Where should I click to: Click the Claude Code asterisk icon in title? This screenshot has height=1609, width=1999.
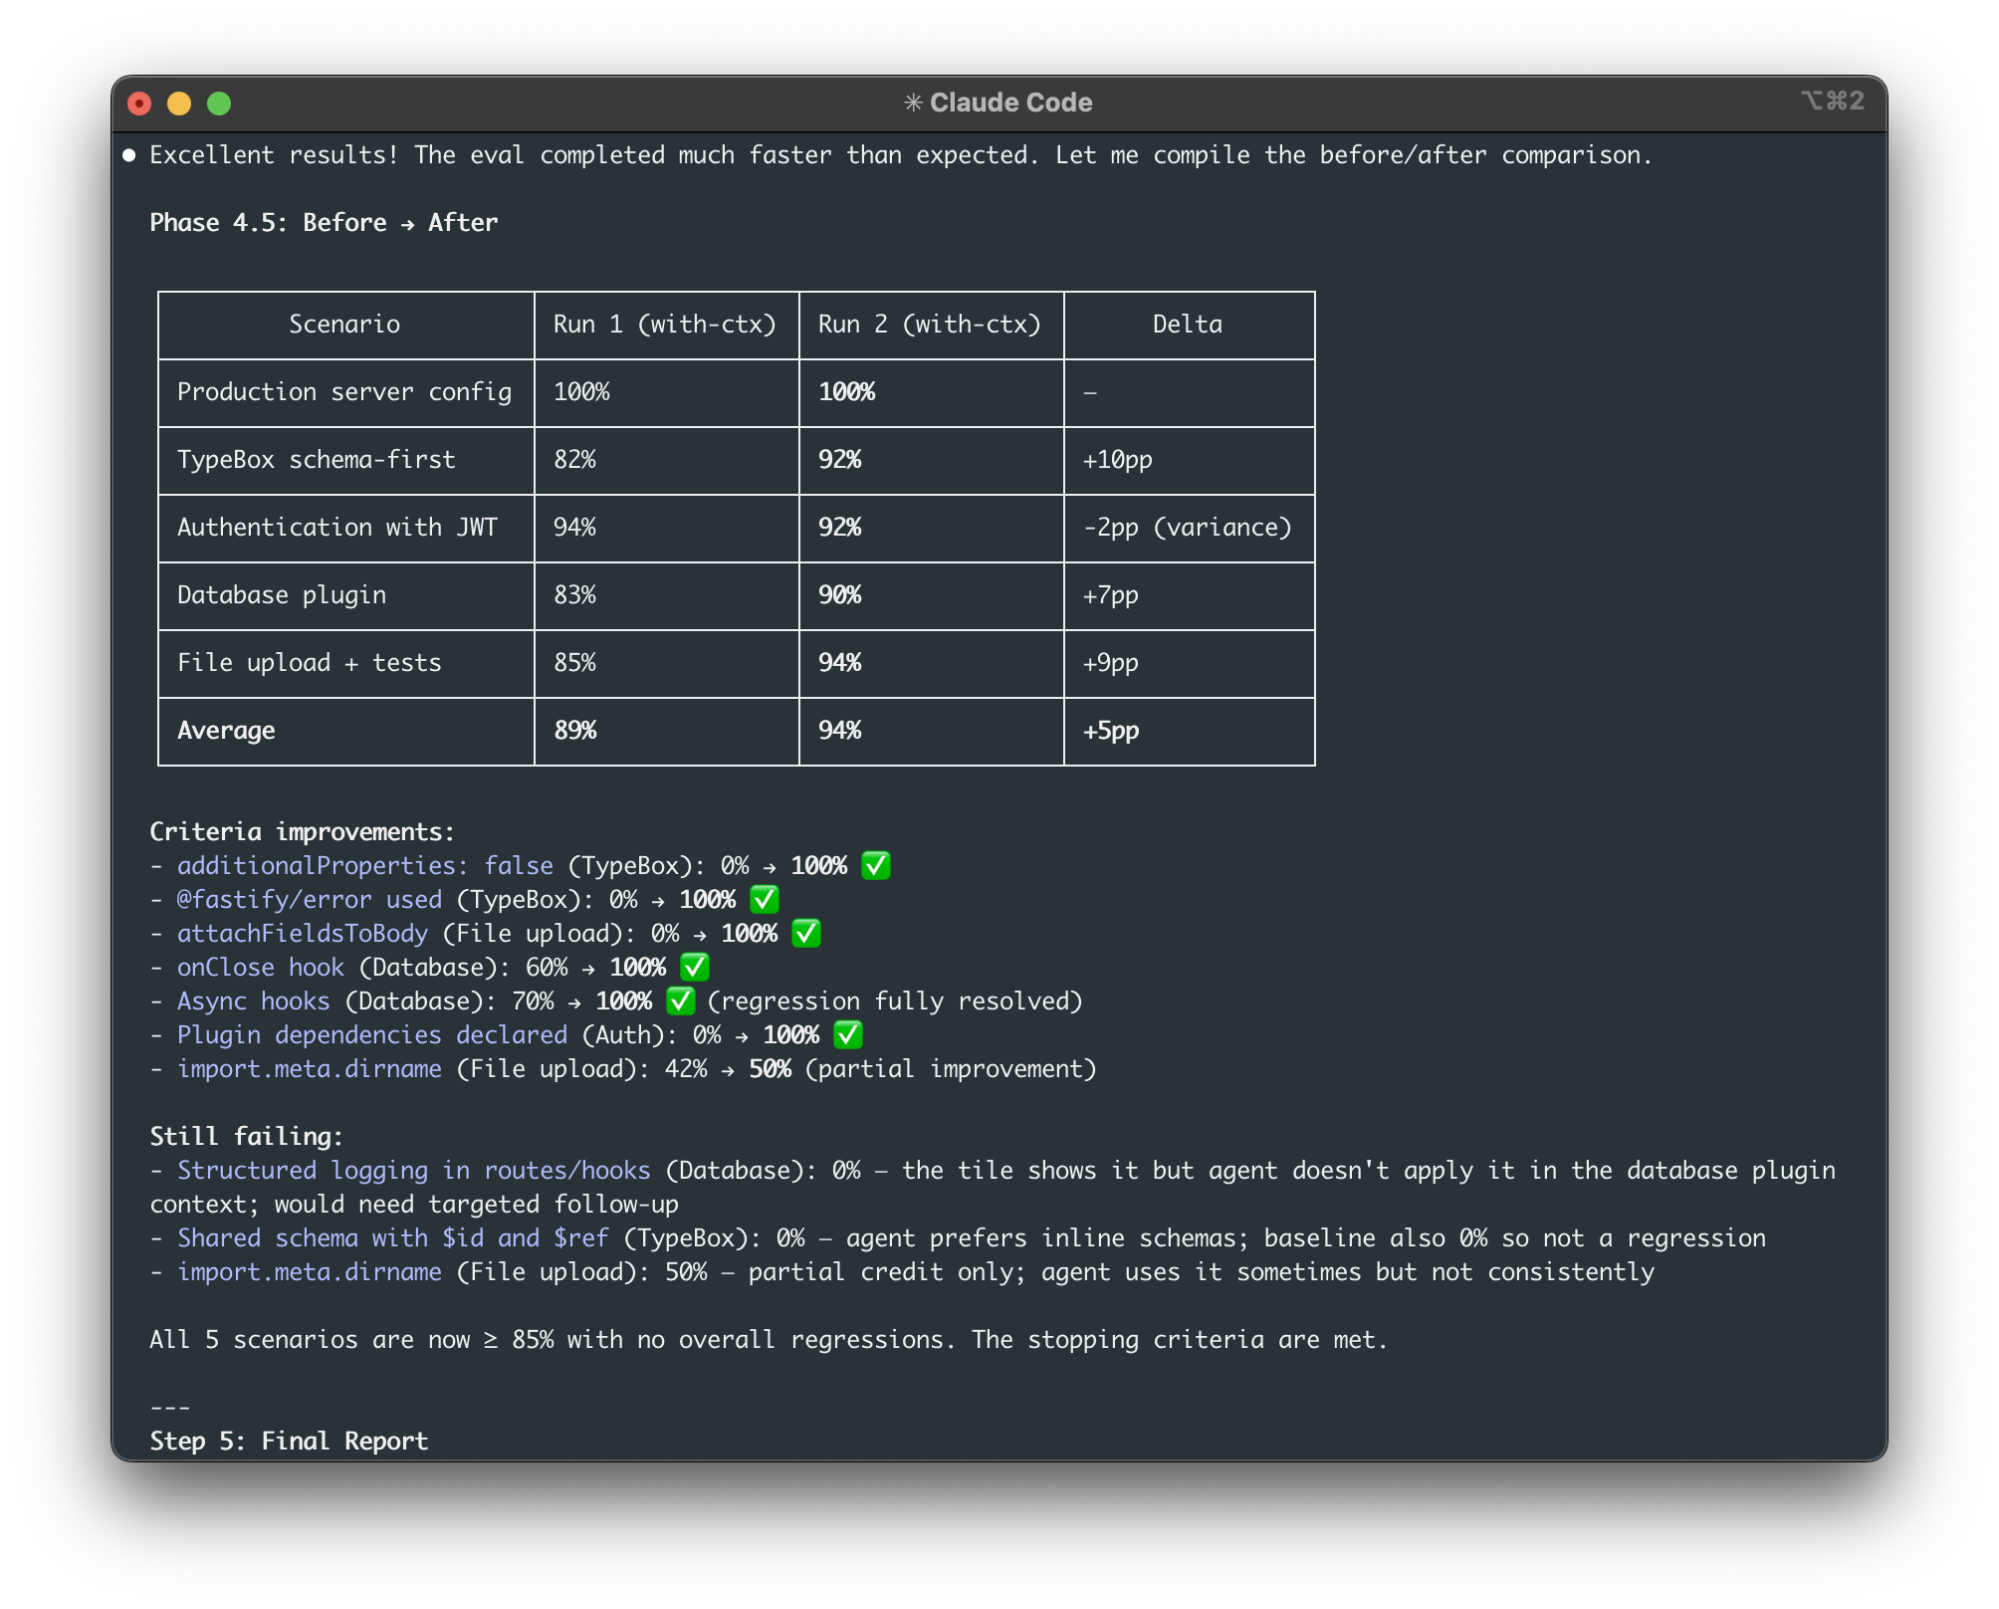(x=912, y=103)
